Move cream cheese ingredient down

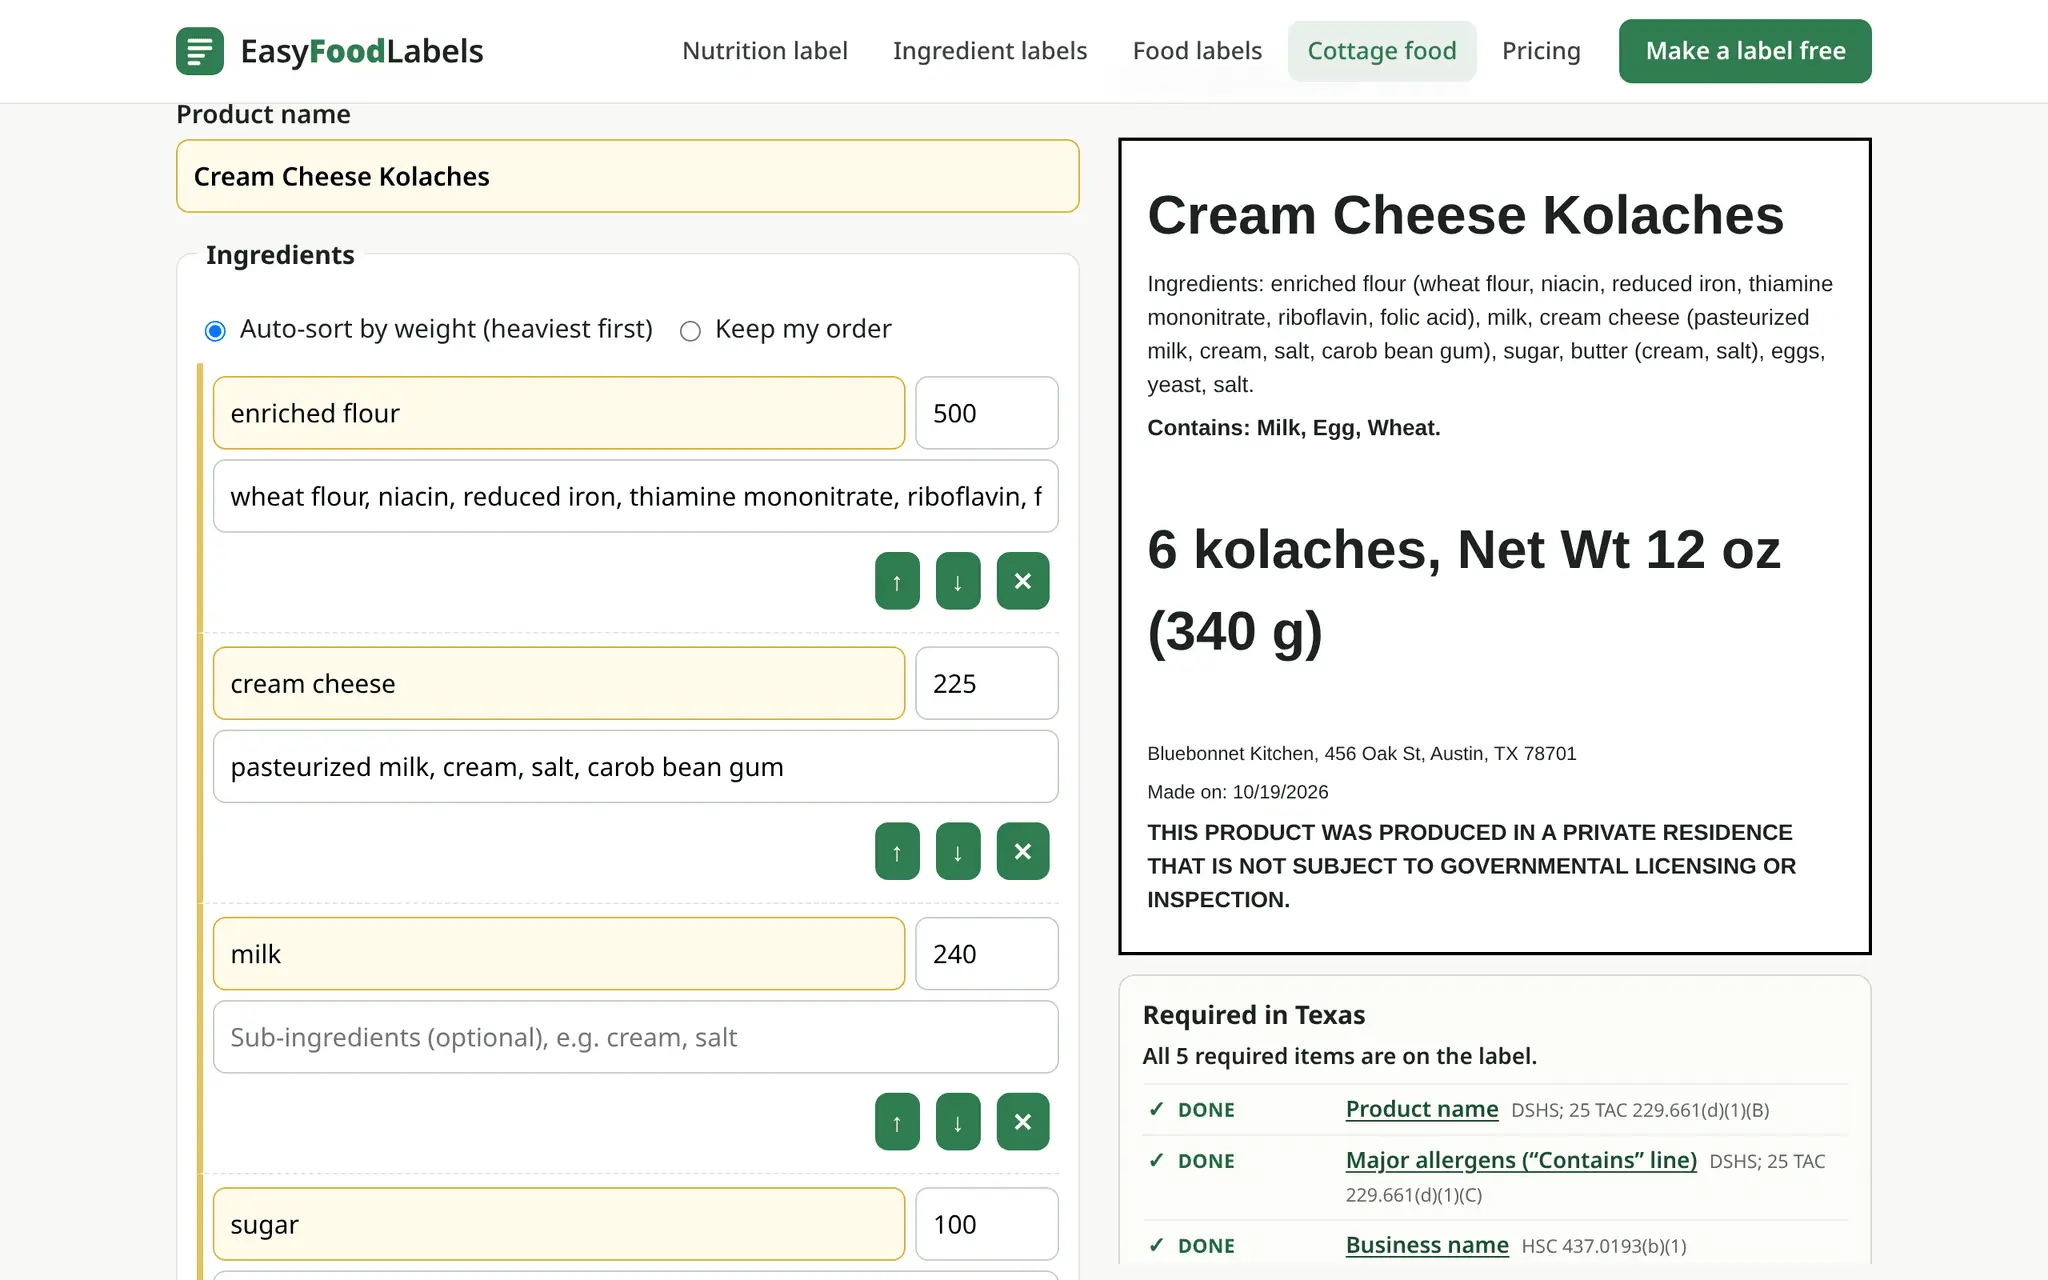pyautogui.click(x=958, y=851)
